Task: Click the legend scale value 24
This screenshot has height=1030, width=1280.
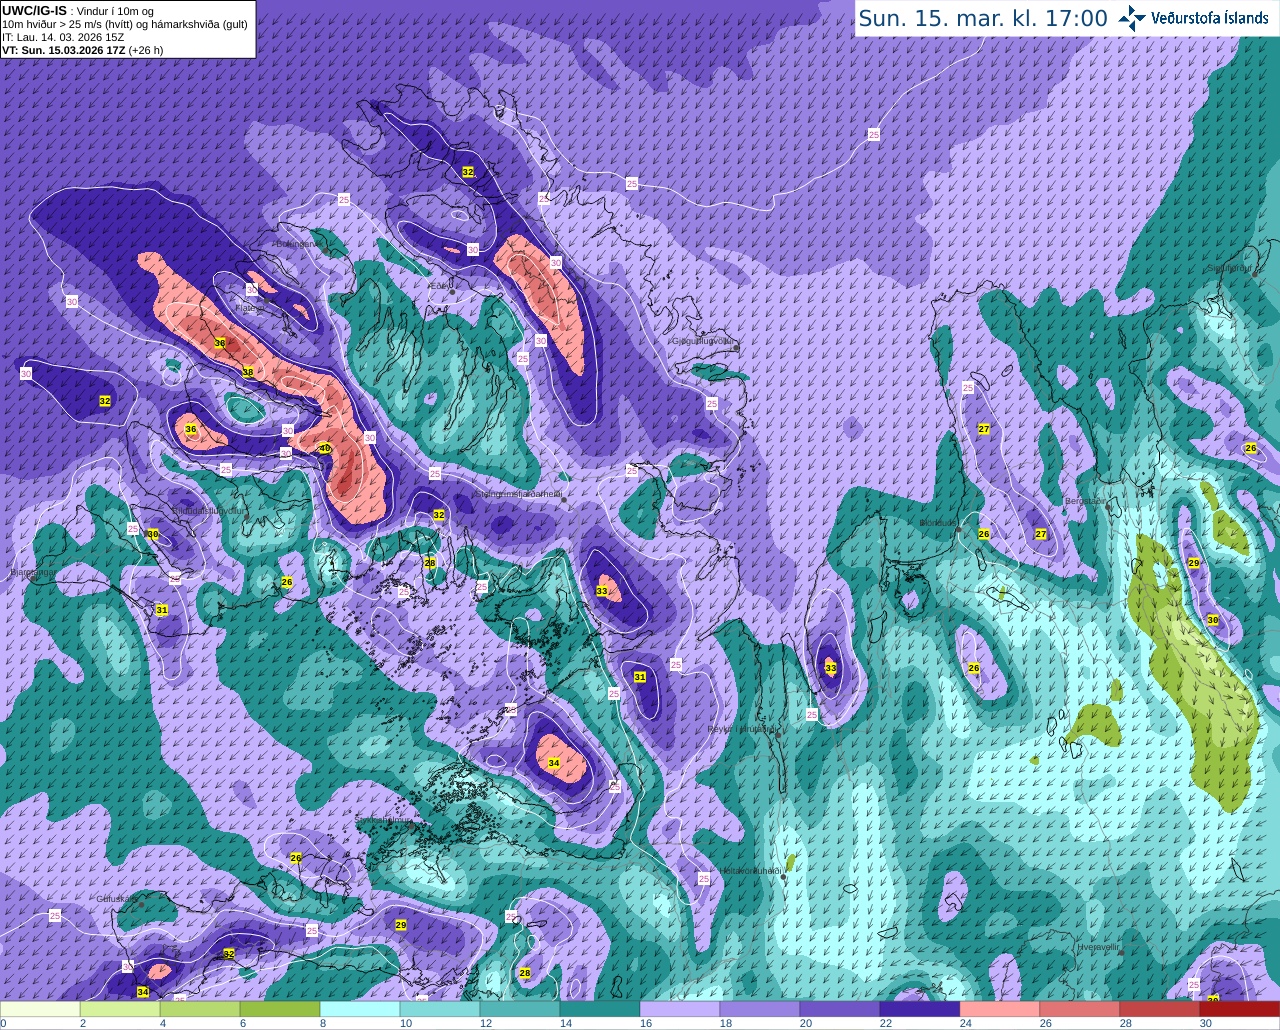Action: [x=965, y=1023]
